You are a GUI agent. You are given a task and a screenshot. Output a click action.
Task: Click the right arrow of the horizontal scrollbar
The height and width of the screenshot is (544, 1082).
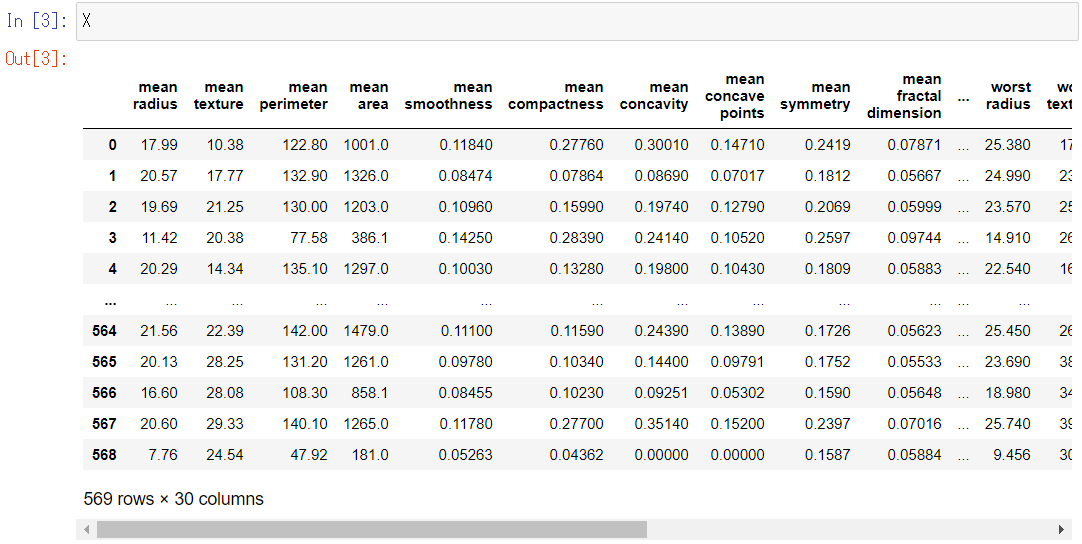[x=1061, y=529]
